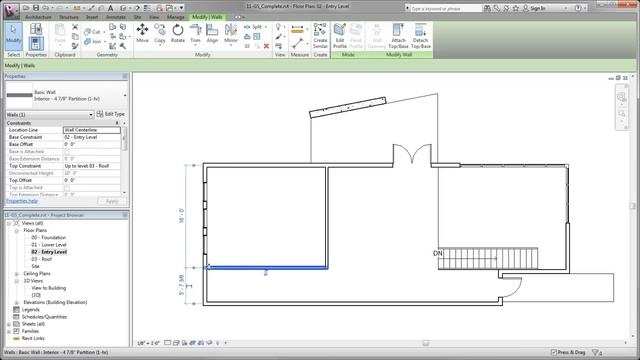Image resolution: width=640 pixels, height=360 pixels.
Task: Toggle the Properties palette ribbon button
Action: (36, 44)
